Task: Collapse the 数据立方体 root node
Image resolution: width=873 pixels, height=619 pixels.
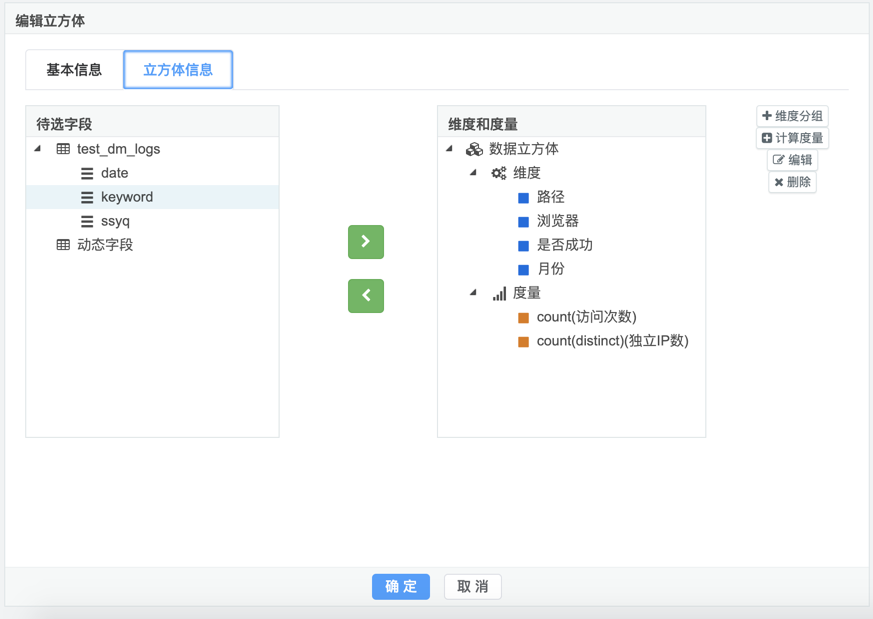Action: pyautogui.click(x=450, y=149)
